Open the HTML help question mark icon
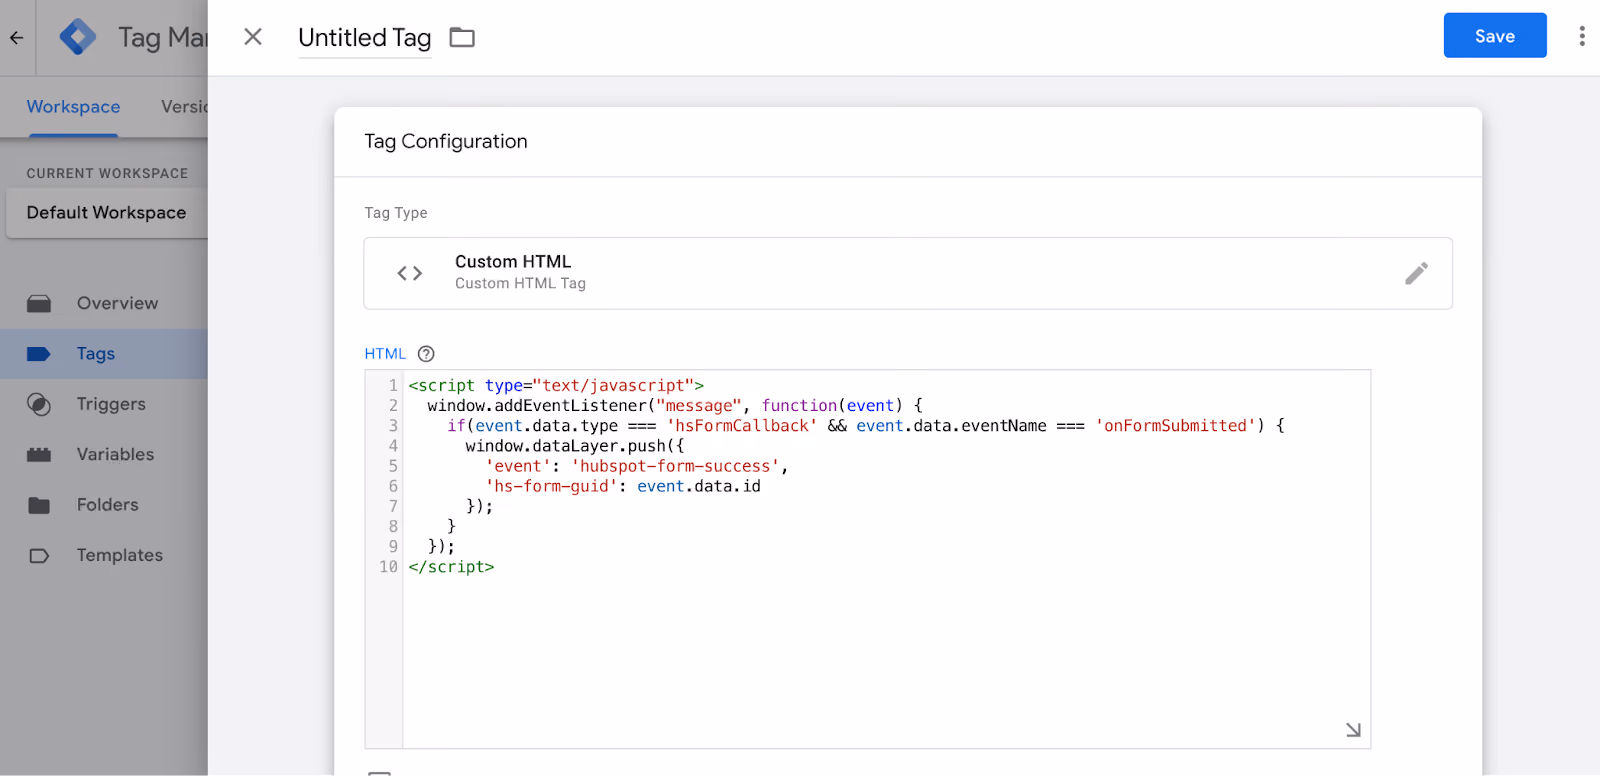The height and width of the screenshot is (776, 1600). [x=426, y=354]
